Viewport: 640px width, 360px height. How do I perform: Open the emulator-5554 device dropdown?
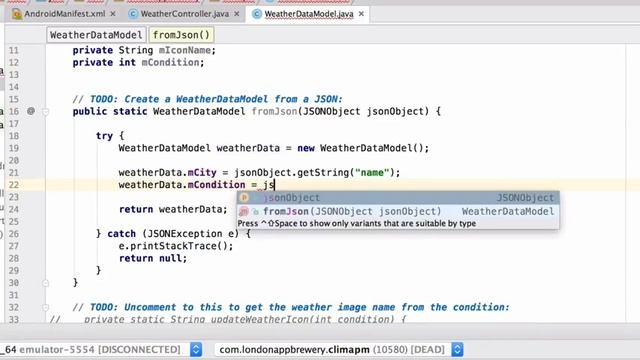coord(196,350)
